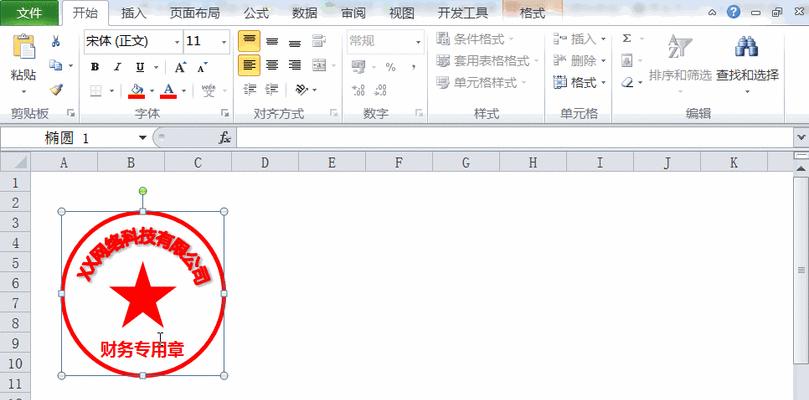The height and width of the screenshot is (400, 809).
Task: Toggle Underline formatting
Action: click(x=140, y=67)
